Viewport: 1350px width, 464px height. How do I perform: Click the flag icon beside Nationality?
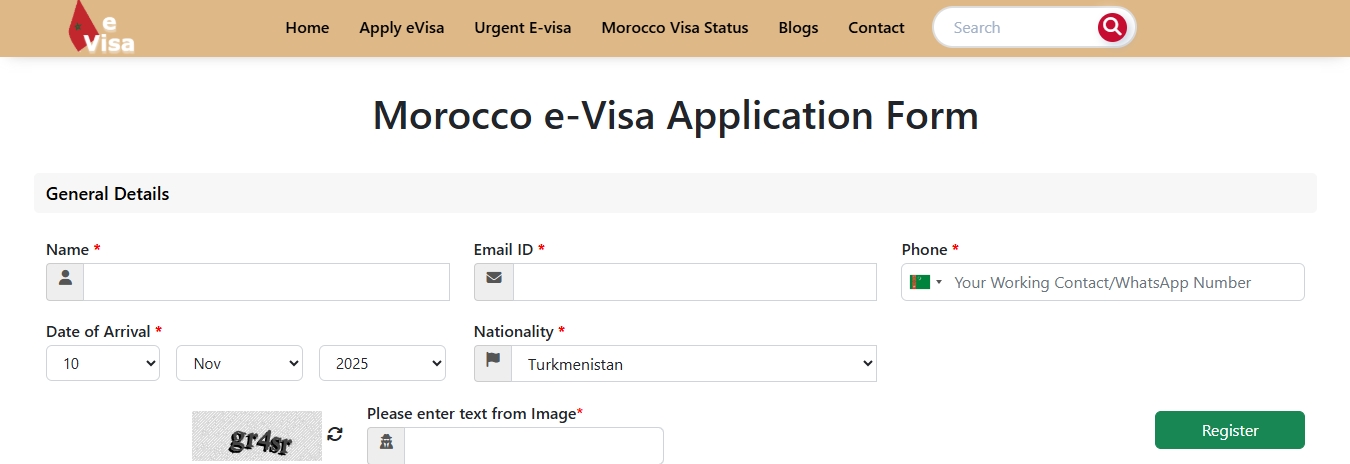493,364
